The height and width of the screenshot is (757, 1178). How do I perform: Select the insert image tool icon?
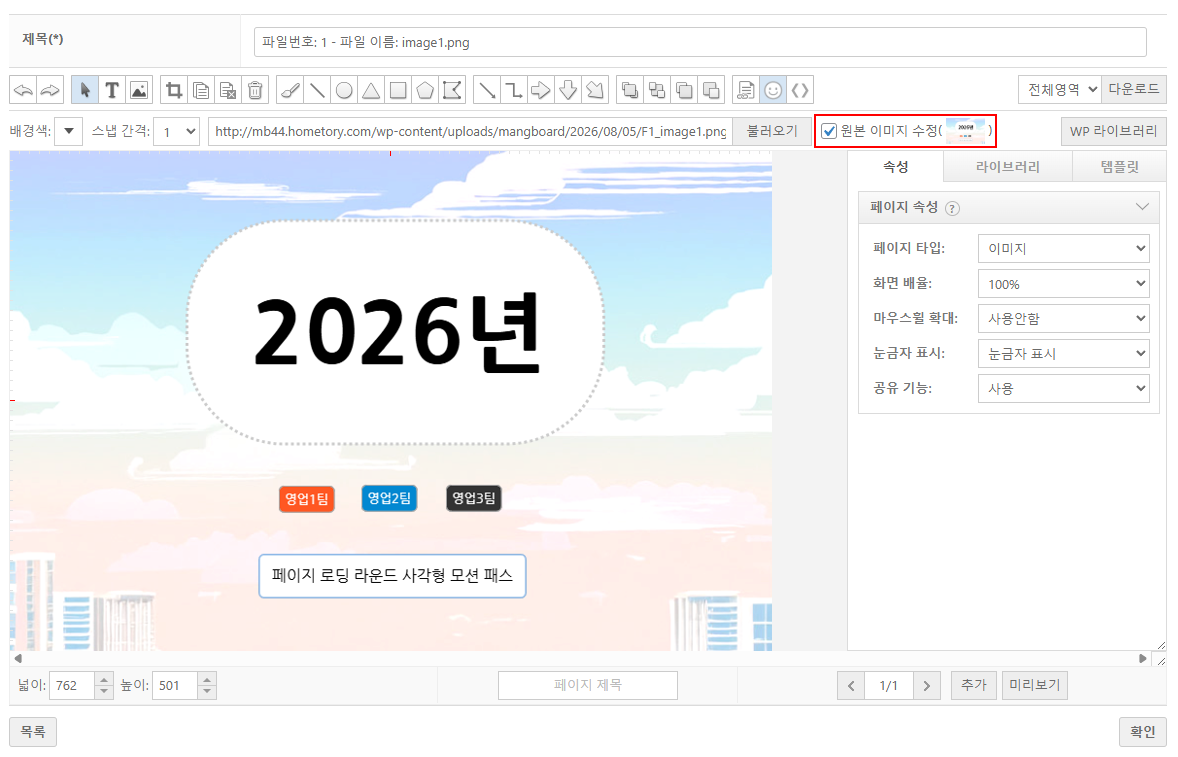[x=139, y=90]
